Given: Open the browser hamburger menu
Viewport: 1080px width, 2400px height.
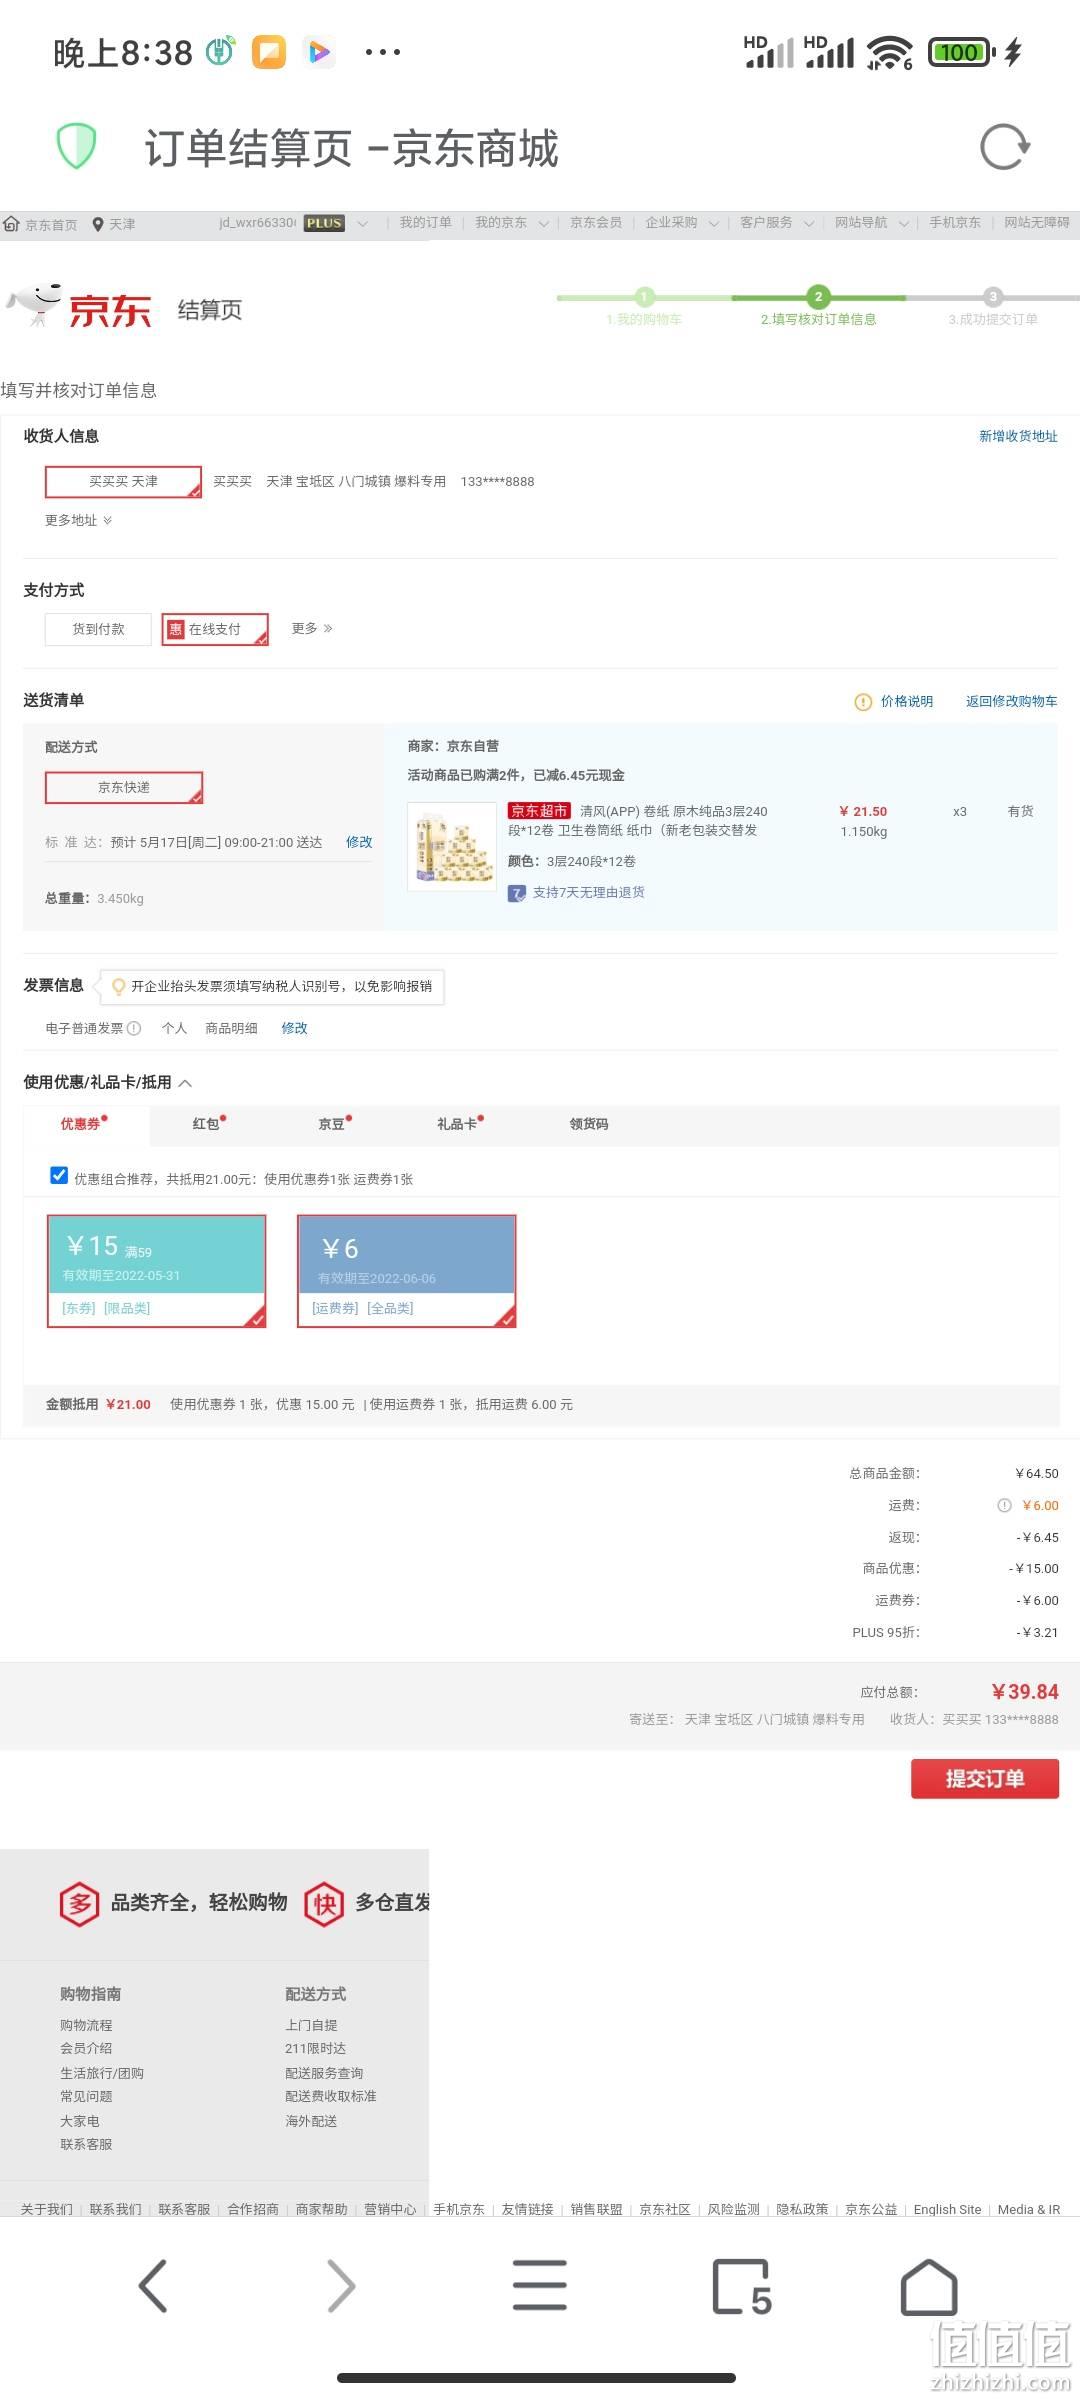Looking at the screenshot, I should pos(540,2286).
